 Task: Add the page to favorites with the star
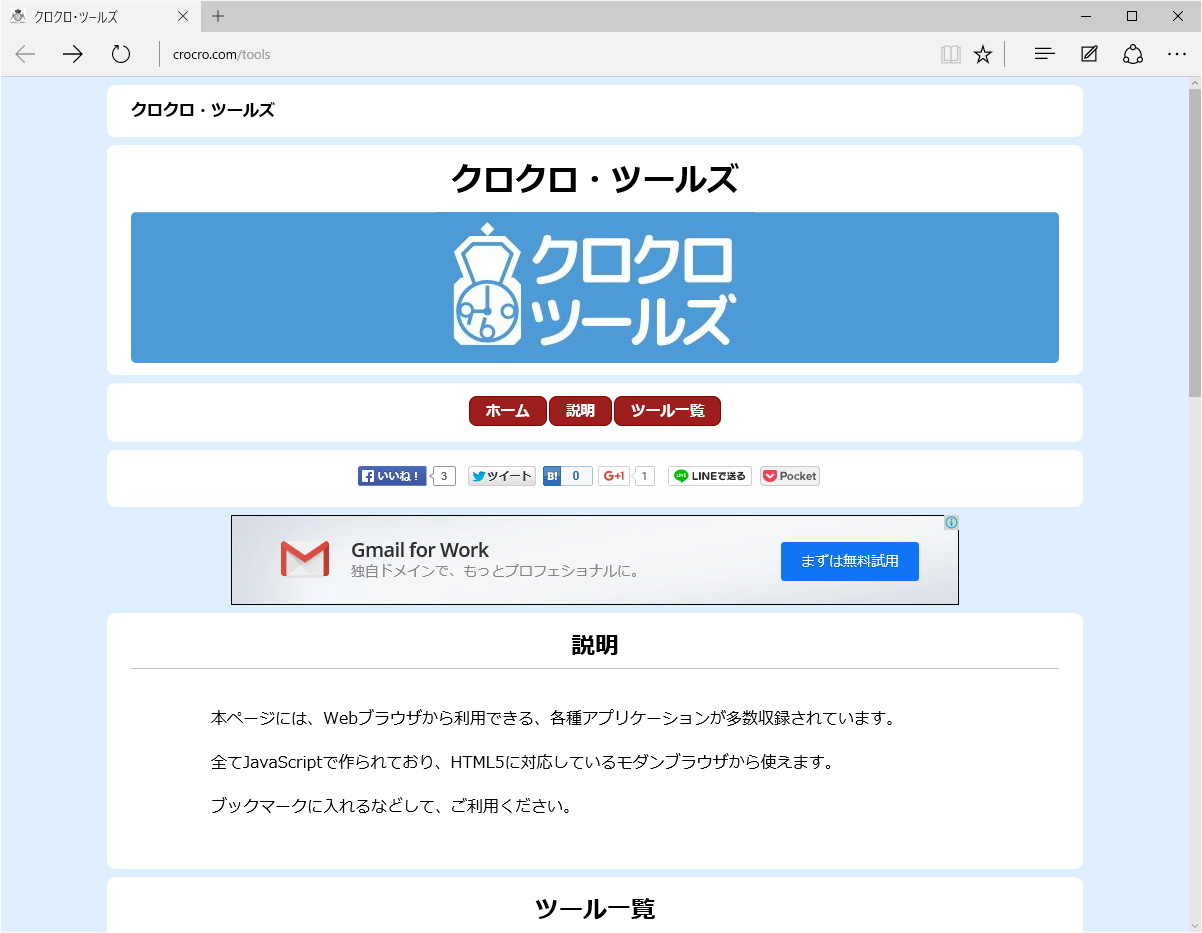click(983, 54)
